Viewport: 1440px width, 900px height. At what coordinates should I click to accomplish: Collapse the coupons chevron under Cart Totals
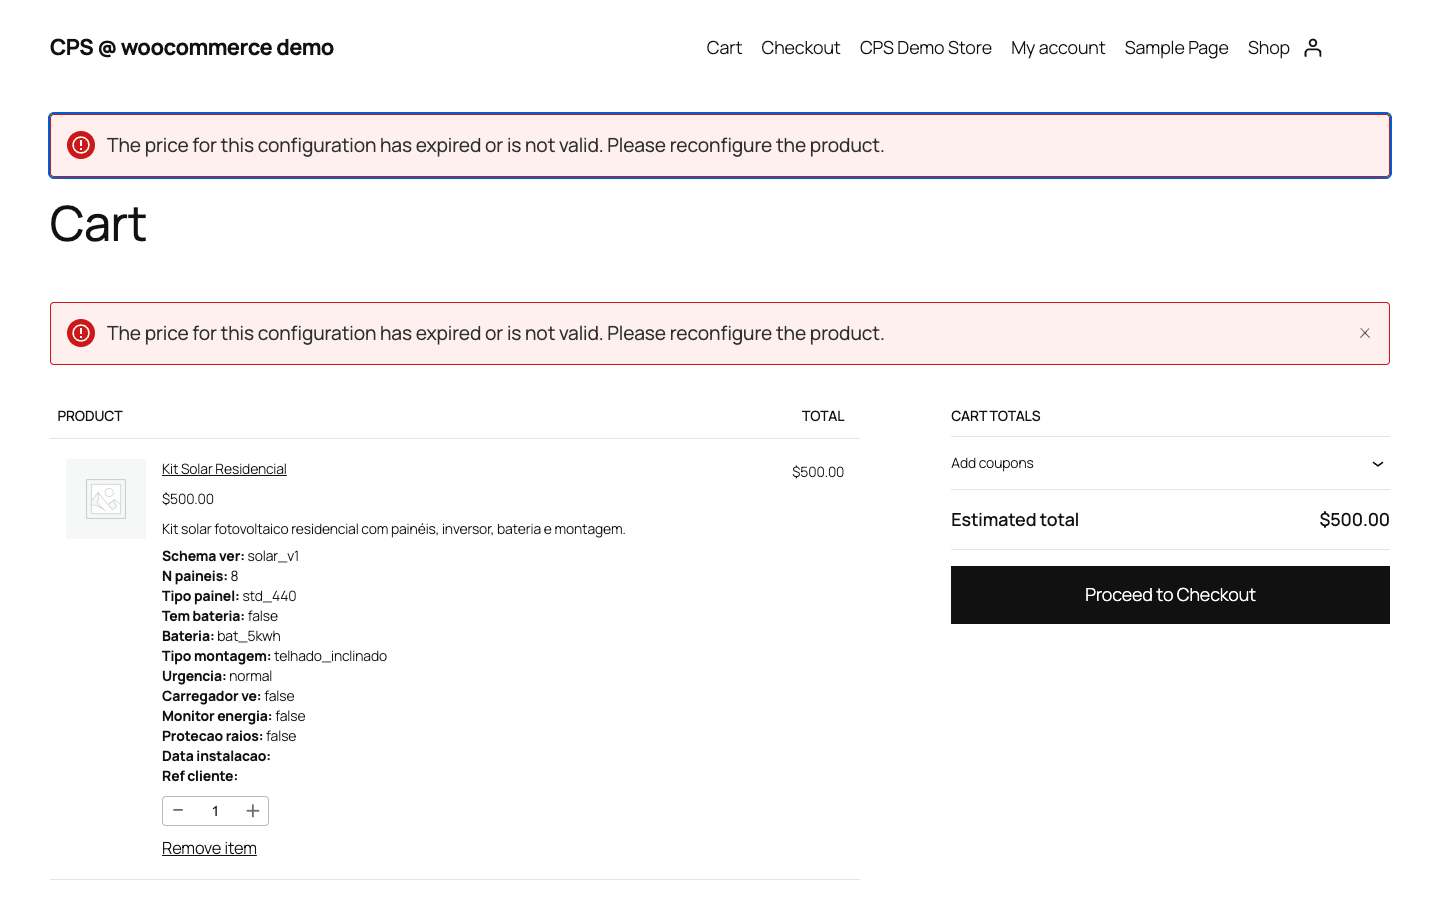pos(1378,463)
